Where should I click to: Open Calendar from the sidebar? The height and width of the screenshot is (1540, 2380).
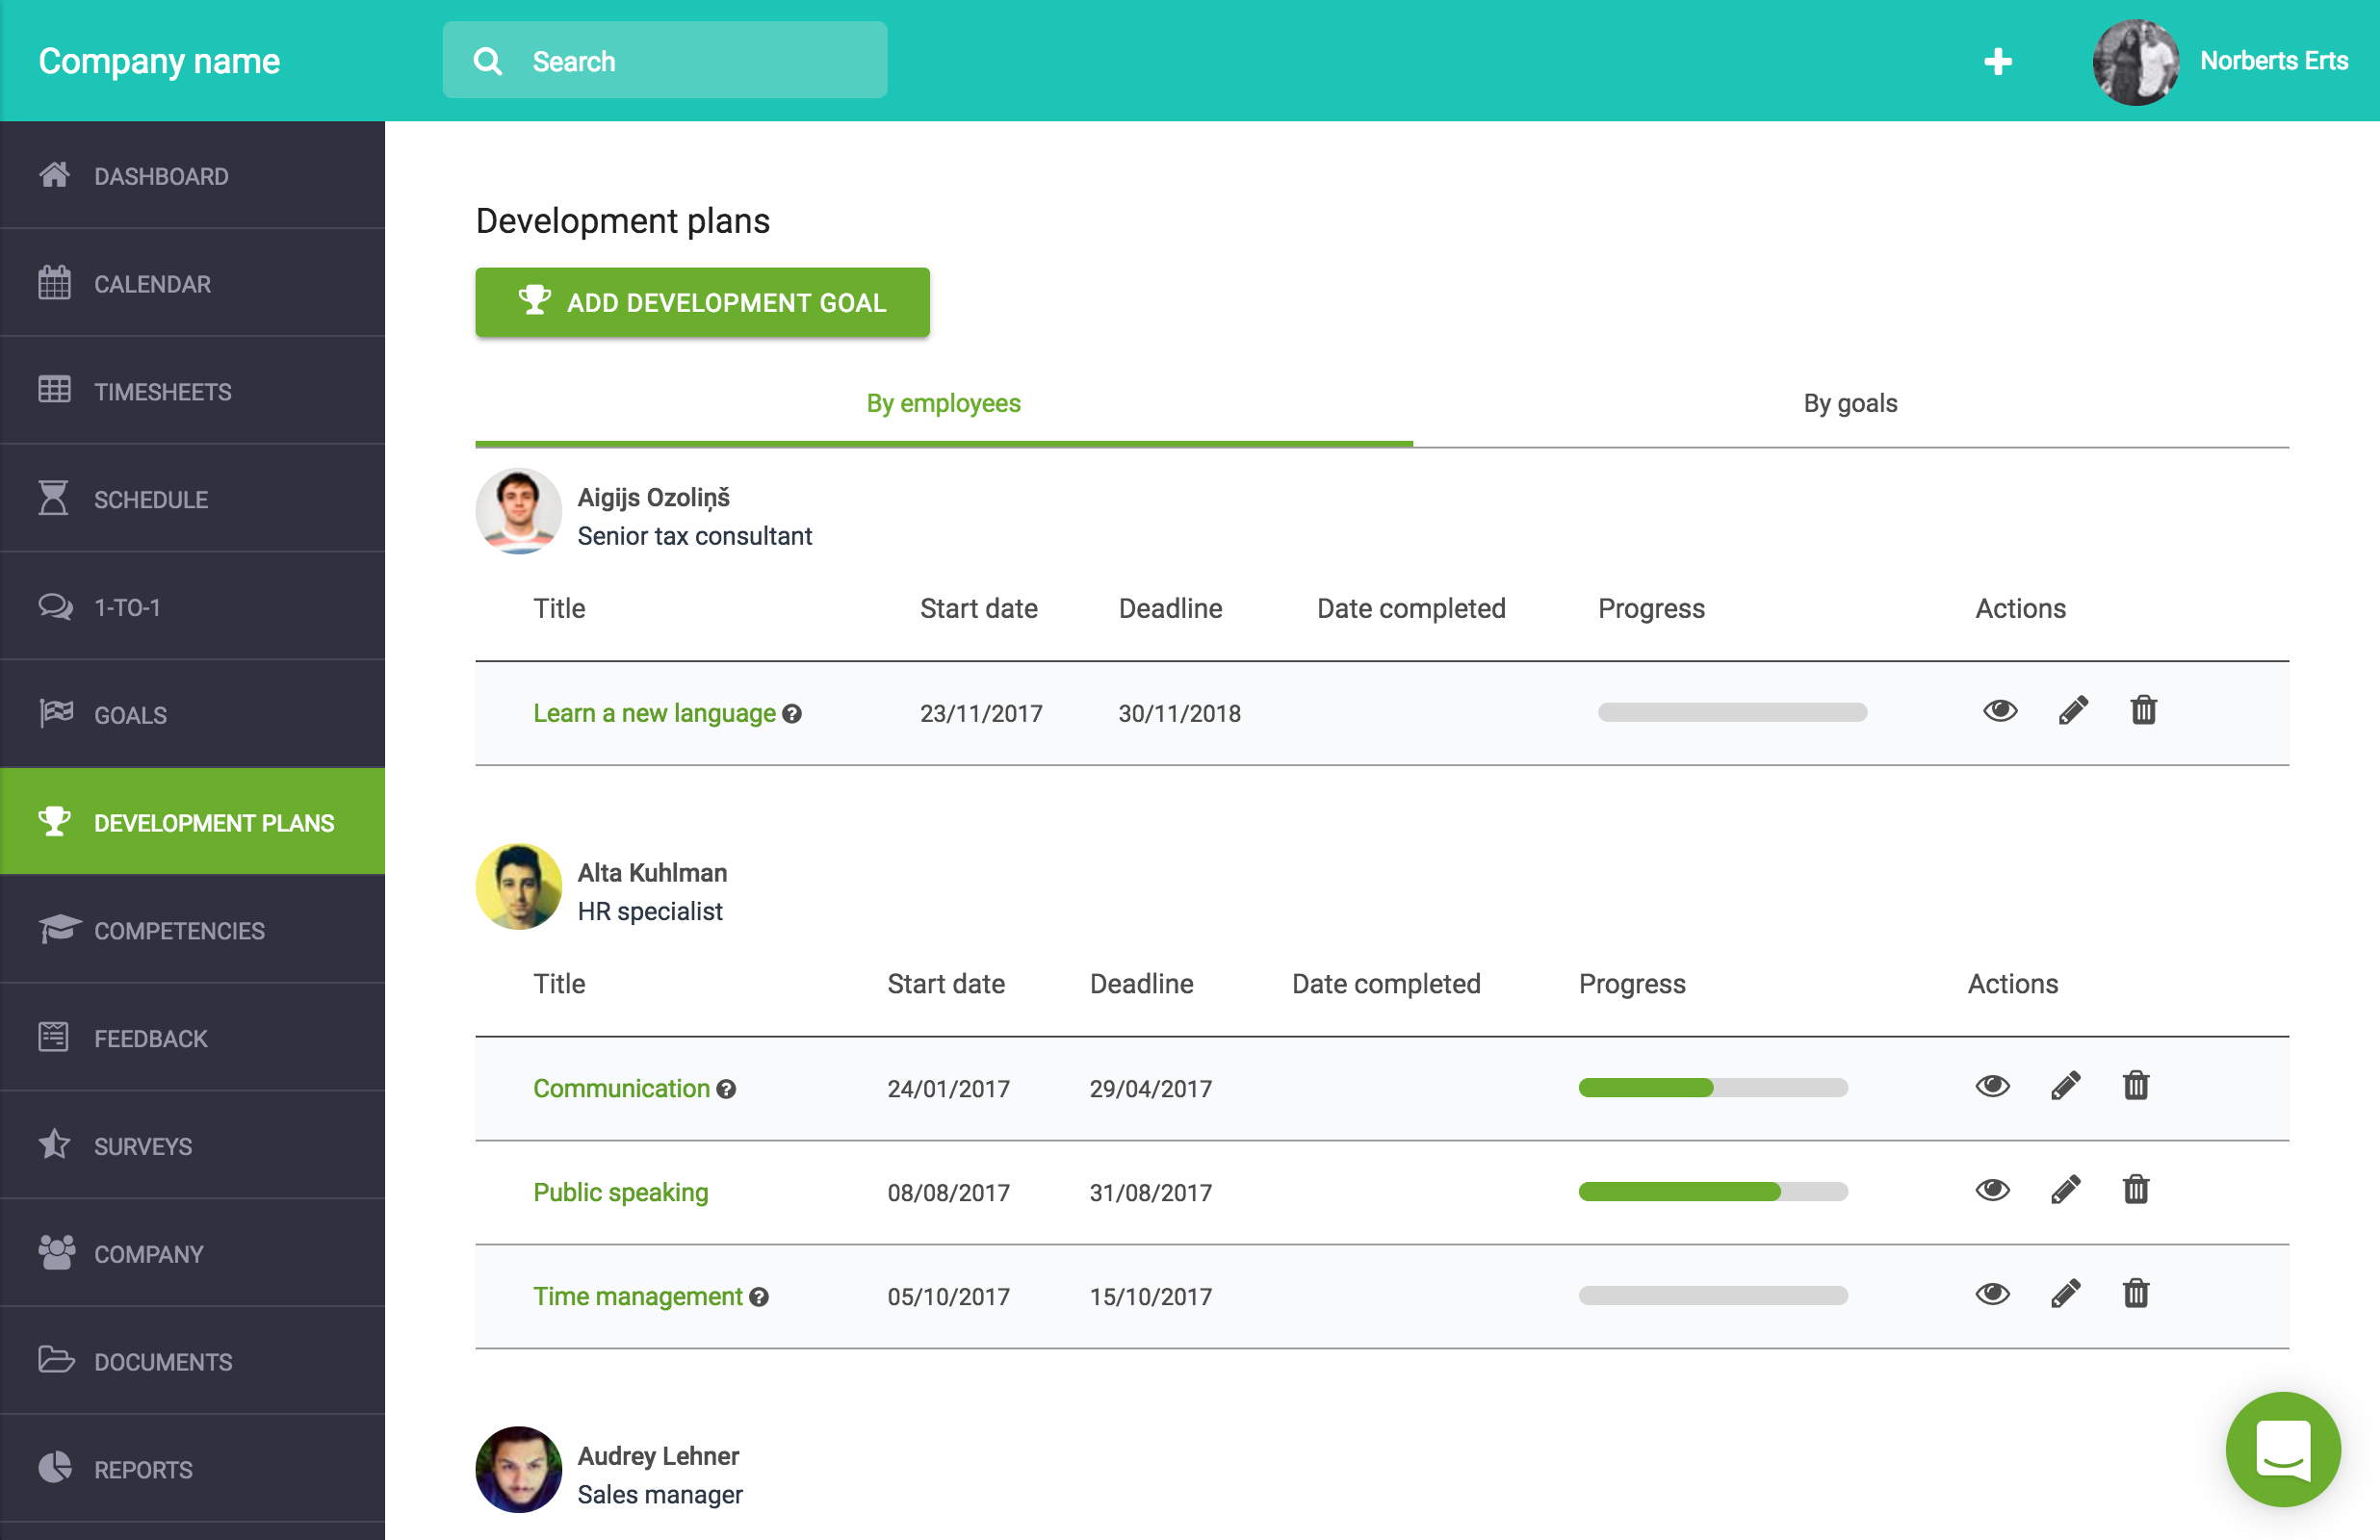click(x=192, y=284)
